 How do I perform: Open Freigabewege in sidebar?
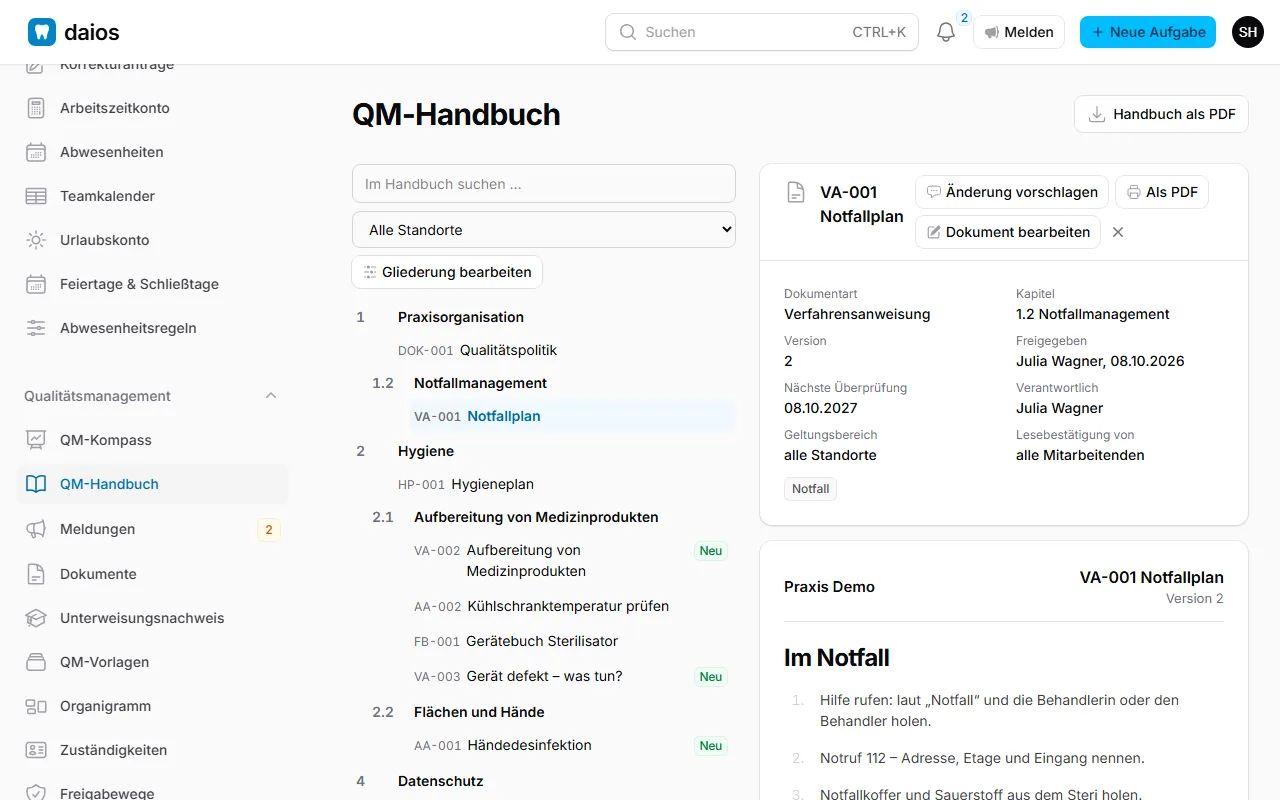pos(153,793)
